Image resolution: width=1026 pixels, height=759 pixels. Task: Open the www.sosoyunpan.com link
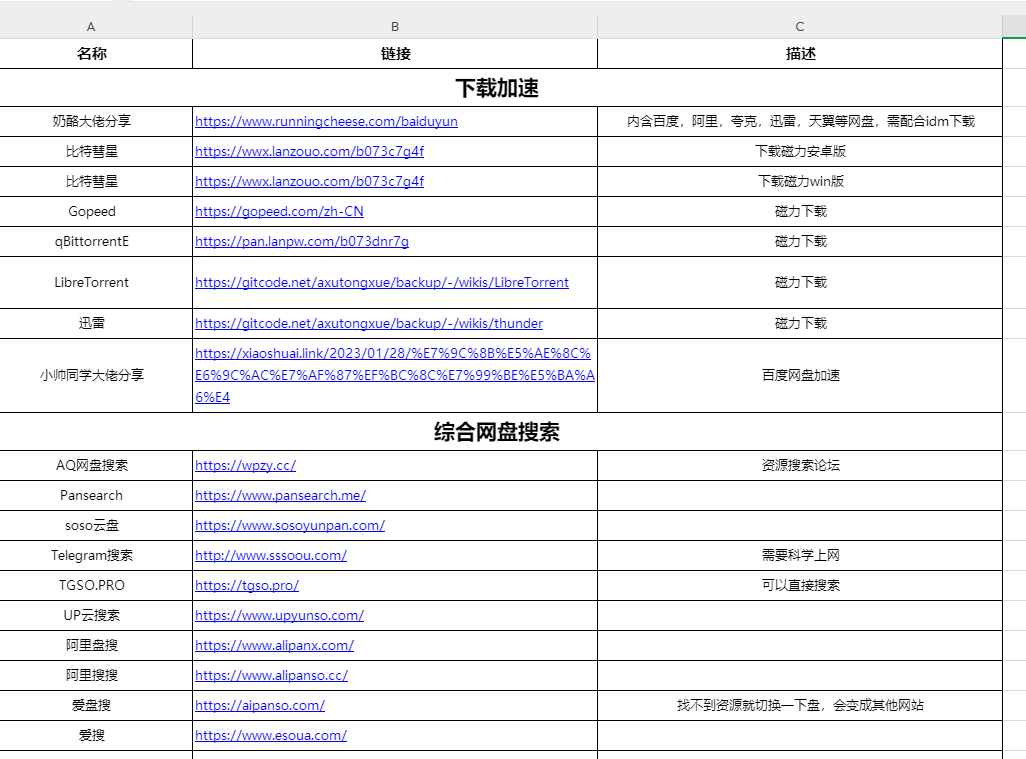click(290, 525)
